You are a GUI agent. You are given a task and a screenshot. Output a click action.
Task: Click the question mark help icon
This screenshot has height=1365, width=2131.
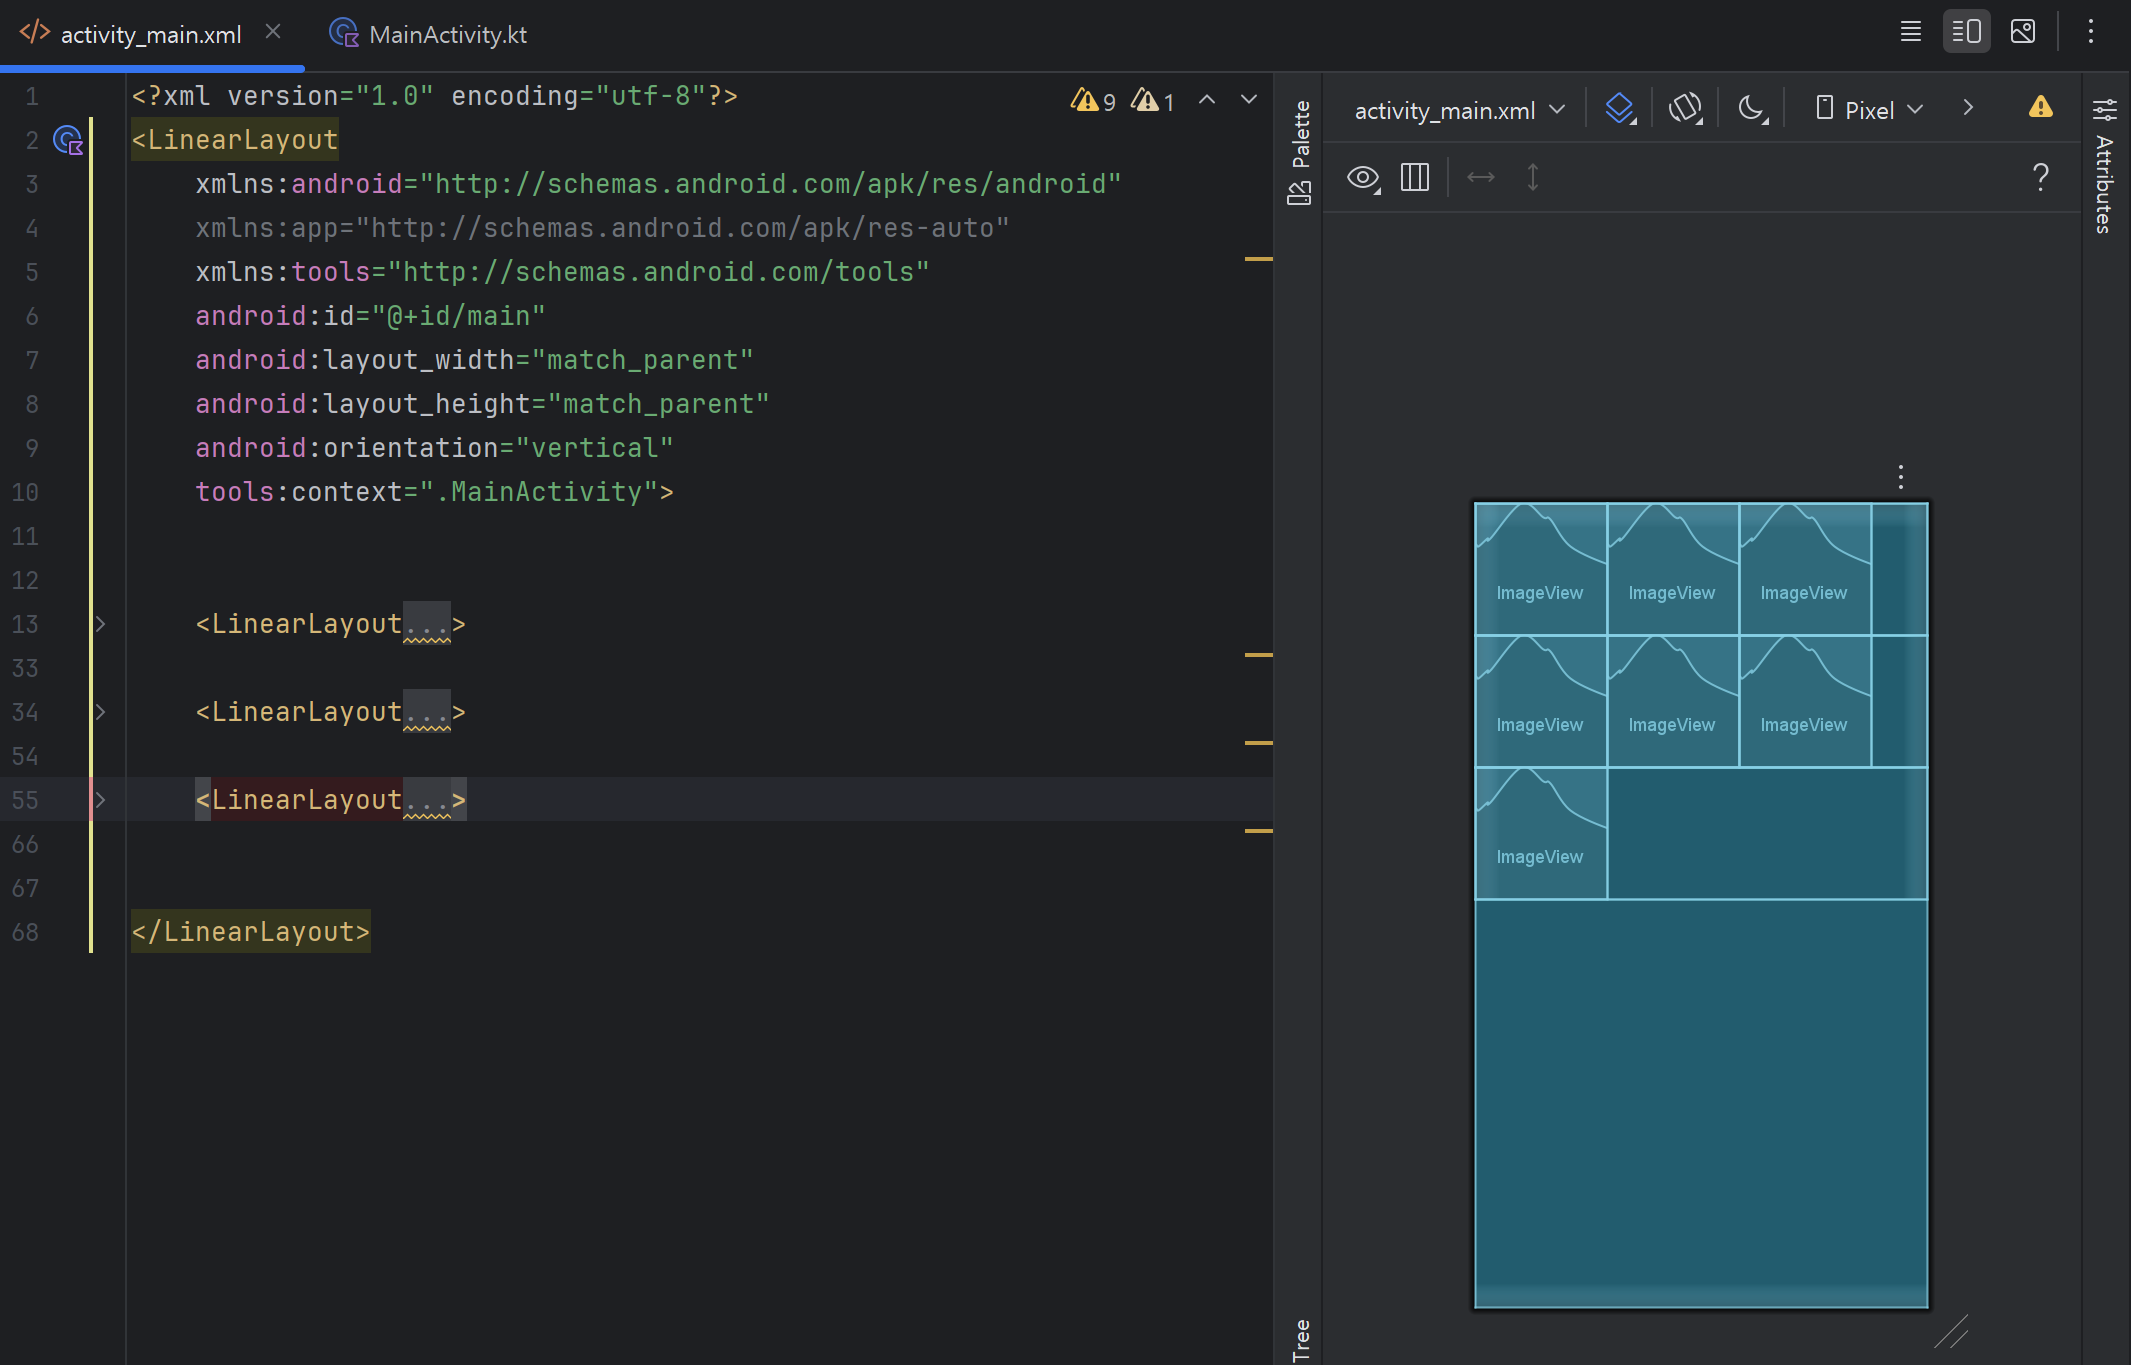click(x=2040, y=178)
